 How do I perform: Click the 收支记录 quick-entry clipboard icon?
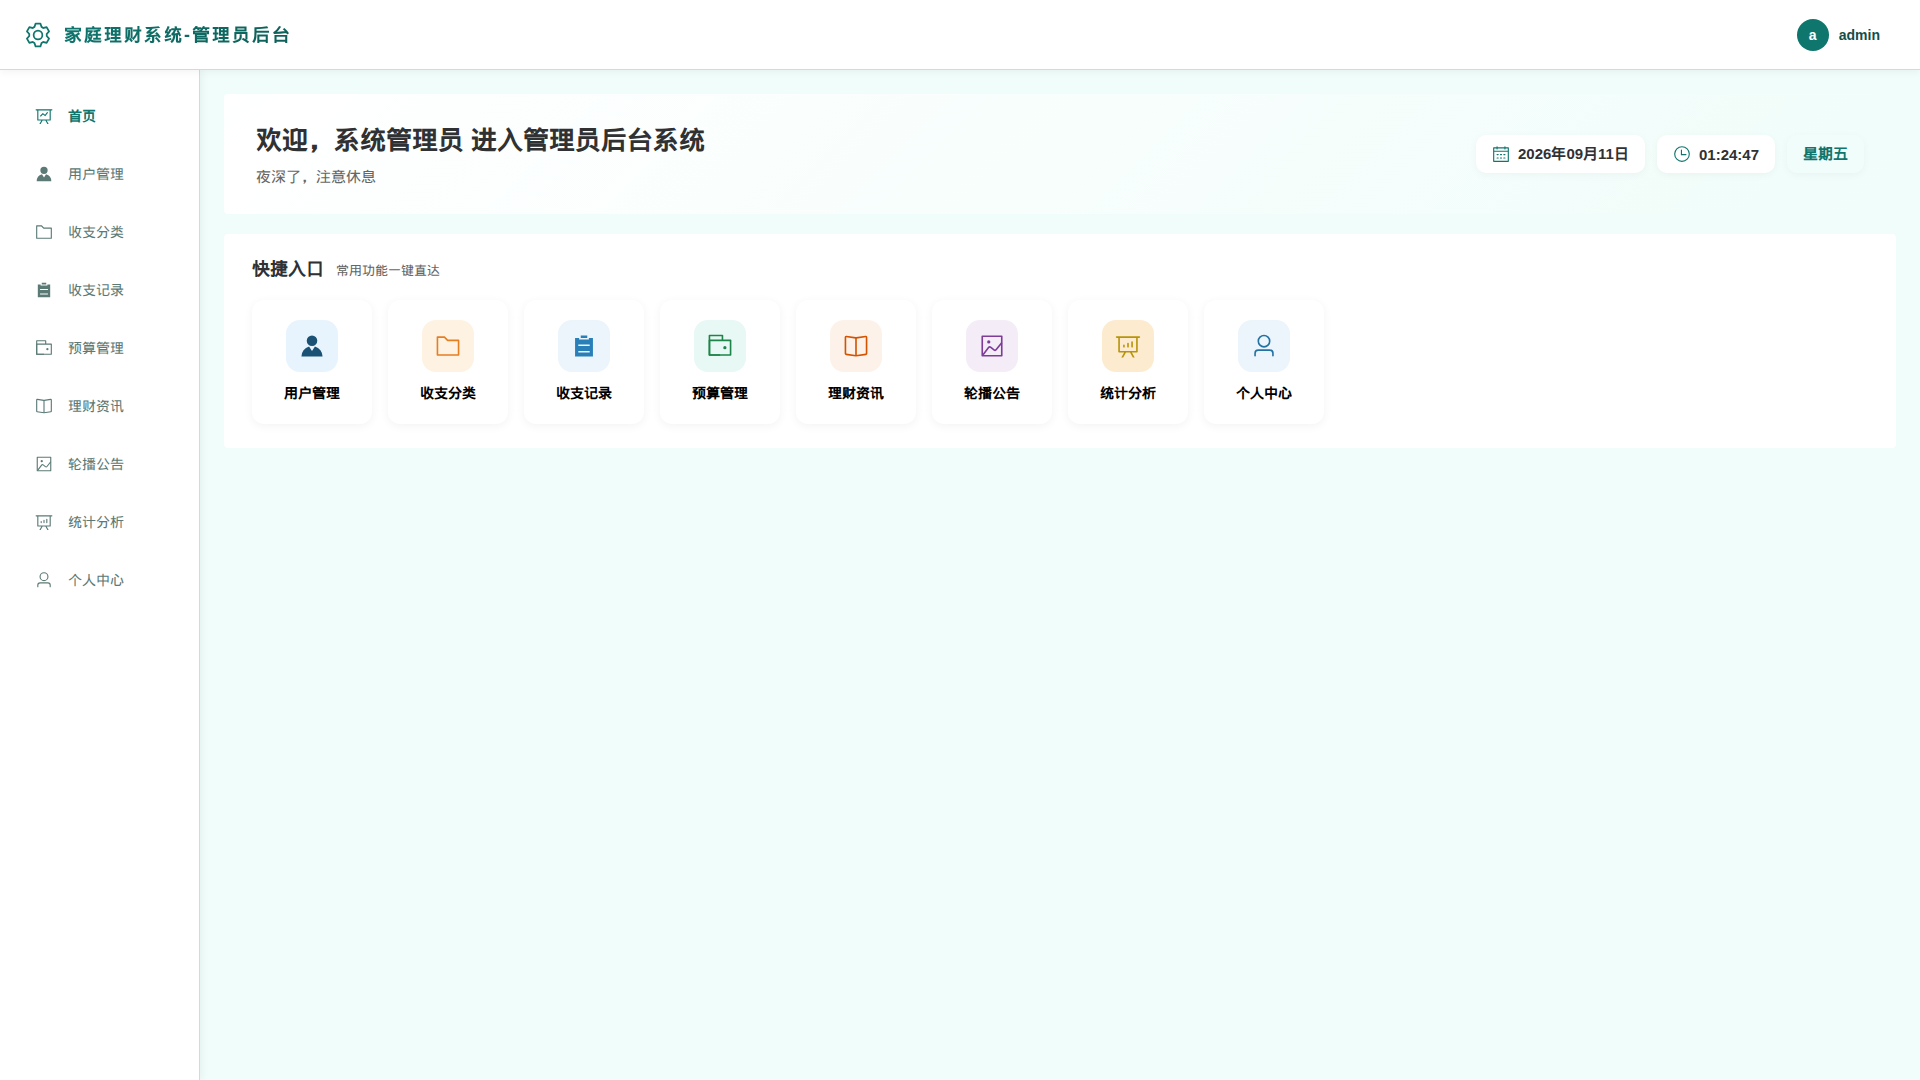[x=584, y=346]
